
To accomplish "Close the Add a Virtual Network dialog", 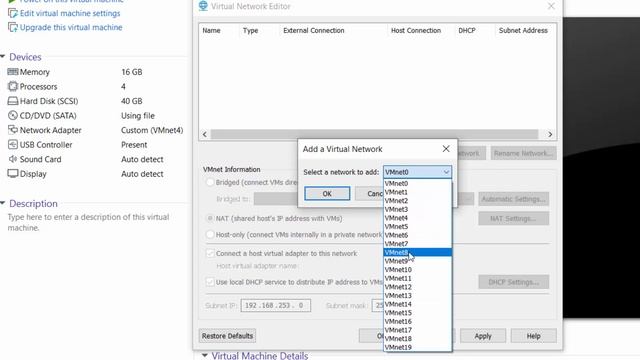I will coord(446,149).
